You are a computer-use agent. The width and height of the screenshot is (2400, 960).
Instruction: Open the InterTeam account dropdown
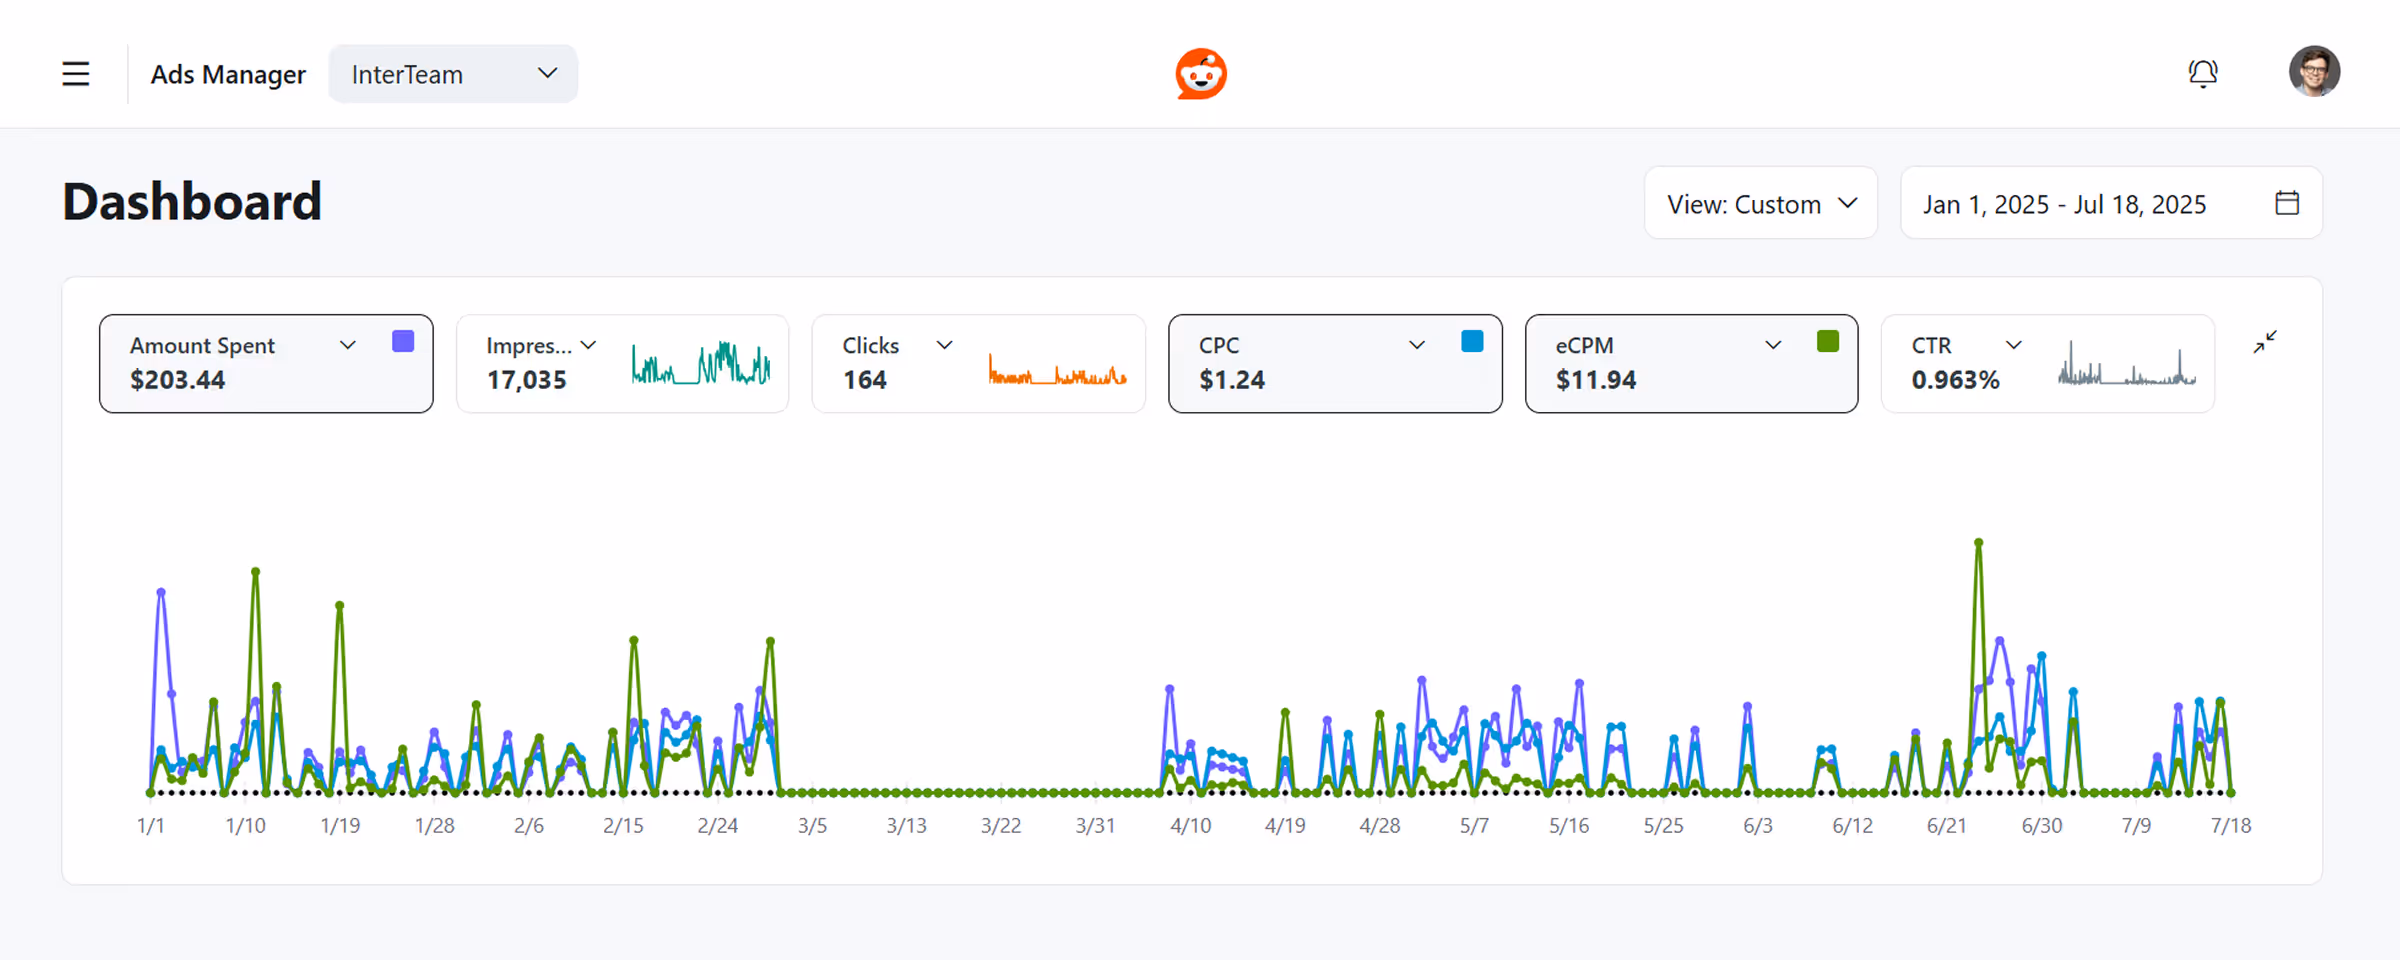point(453,73)
